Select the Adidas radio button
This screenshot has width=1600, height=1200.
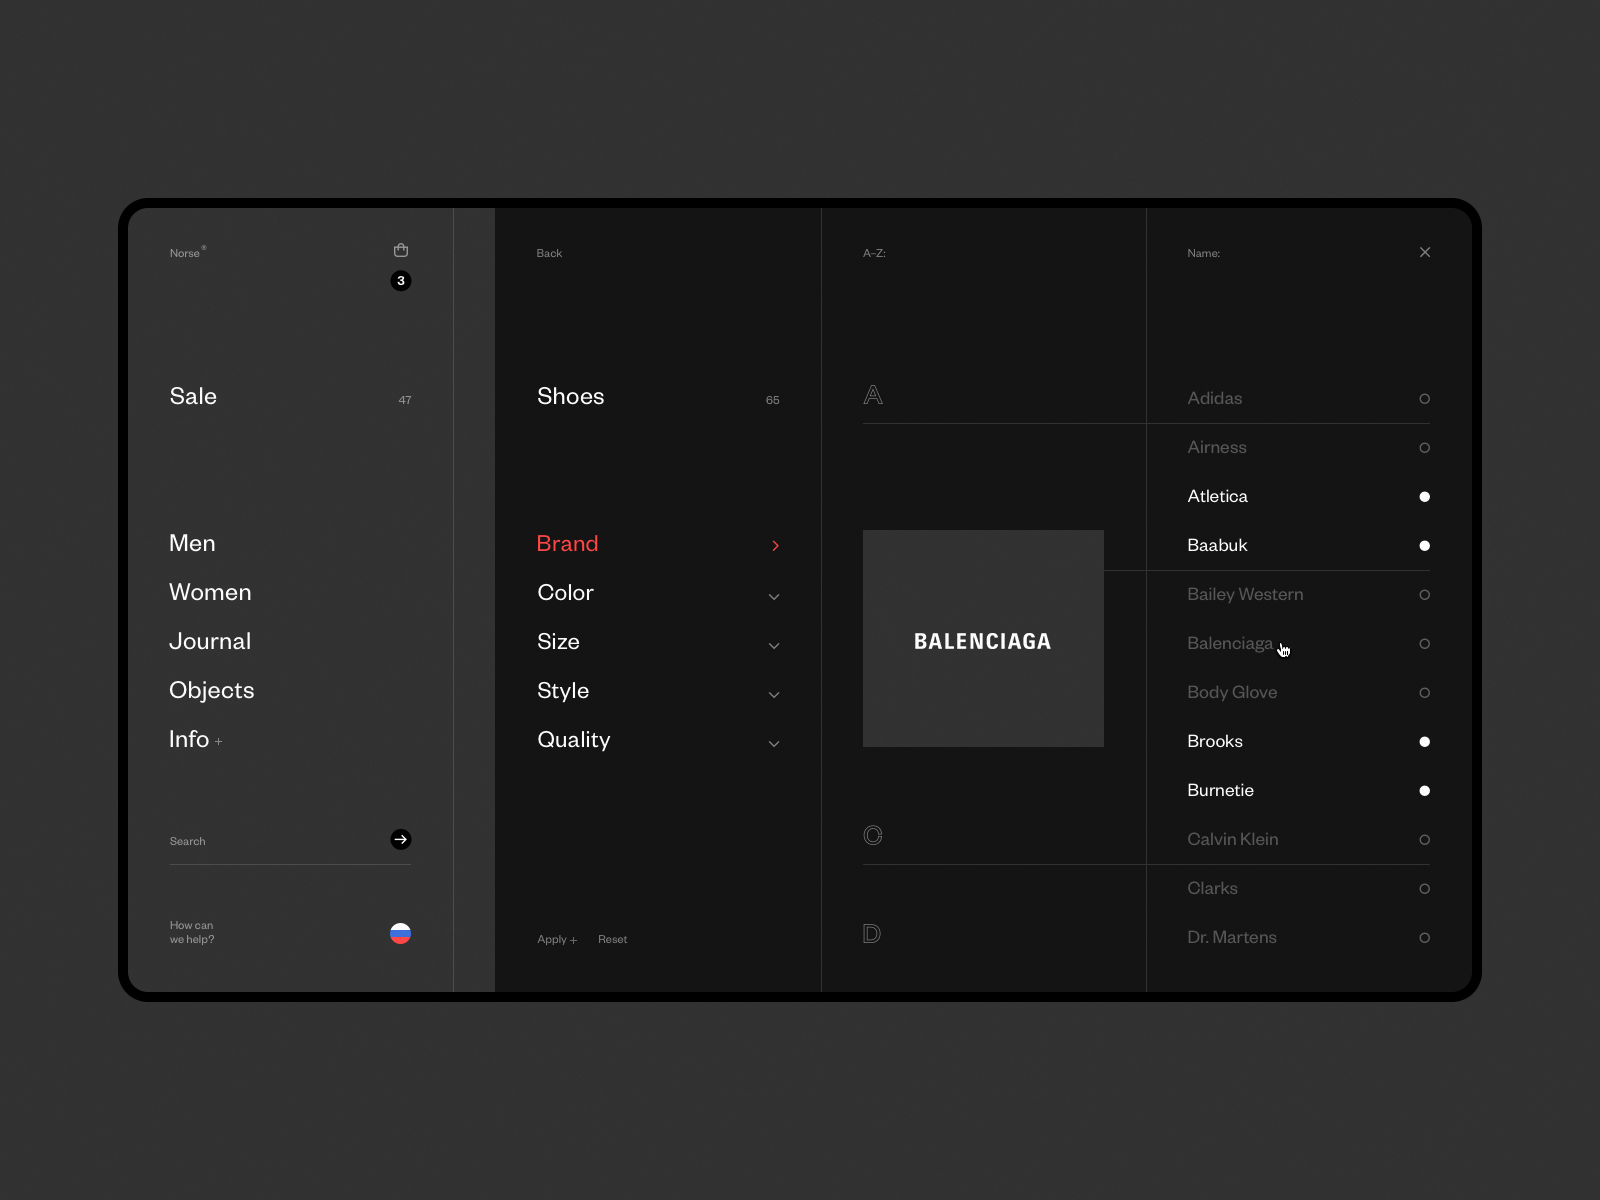click(x=1425, y=399)
